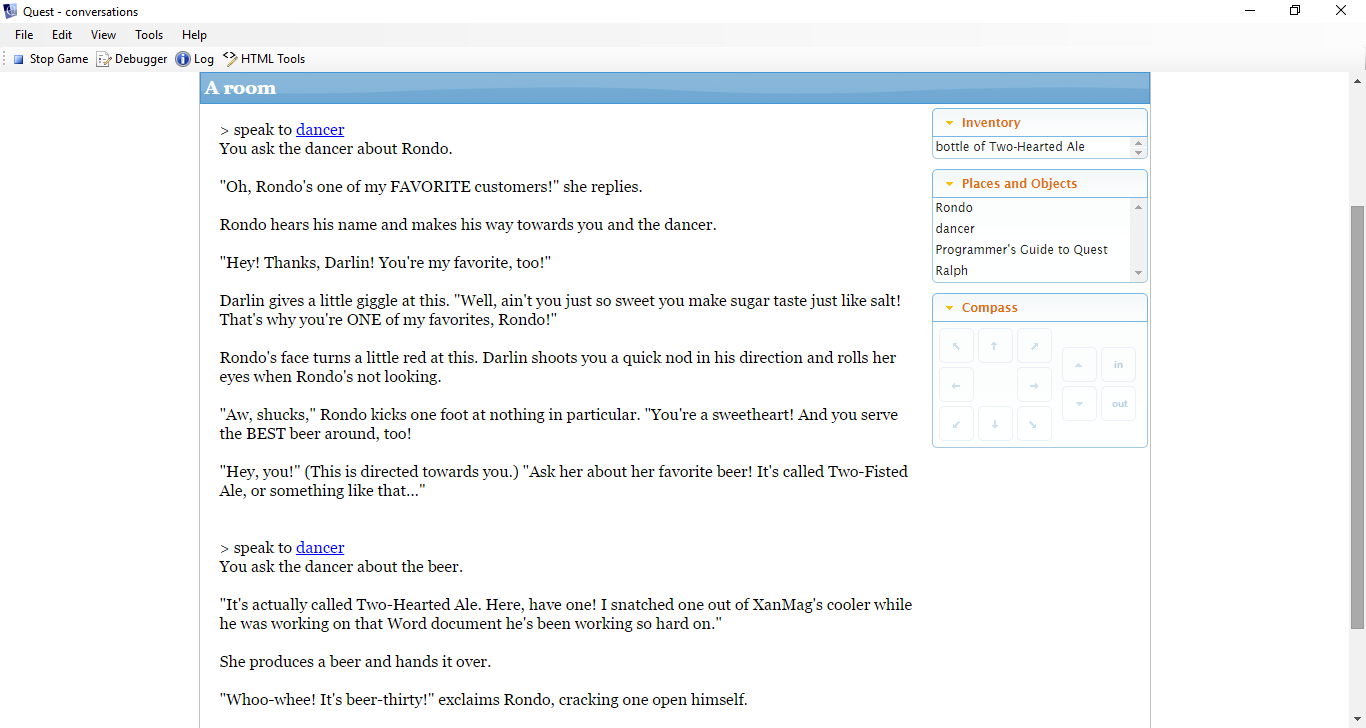Click the compass northwest arrow
This screenshot has height=728, width=1366.
pos(956,346)
